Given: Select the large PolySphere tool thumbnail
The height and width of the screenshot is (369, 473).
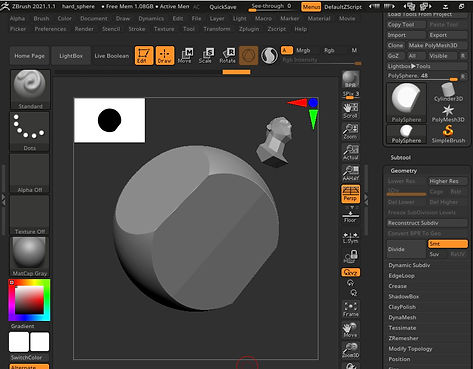Looking at the screenshot, I should (406, 103).
